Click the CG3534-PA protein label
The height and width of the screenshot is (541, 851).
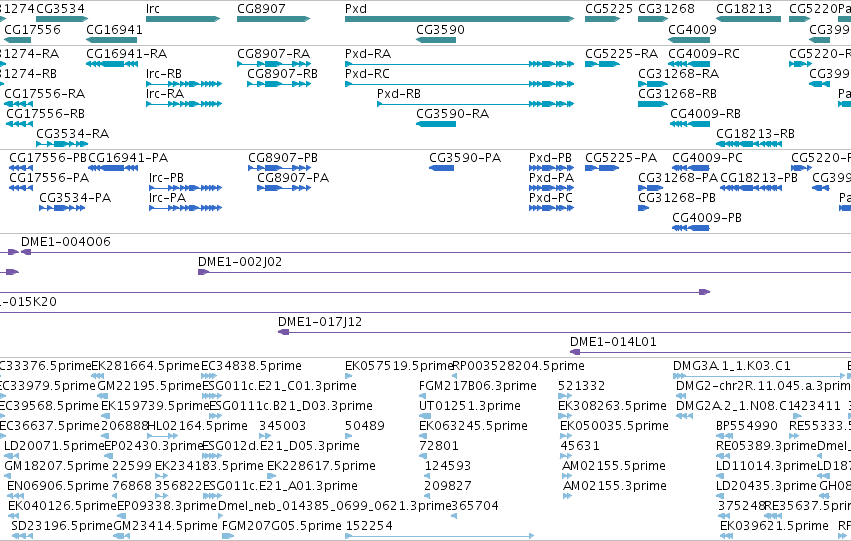click(x=75, y=198)
